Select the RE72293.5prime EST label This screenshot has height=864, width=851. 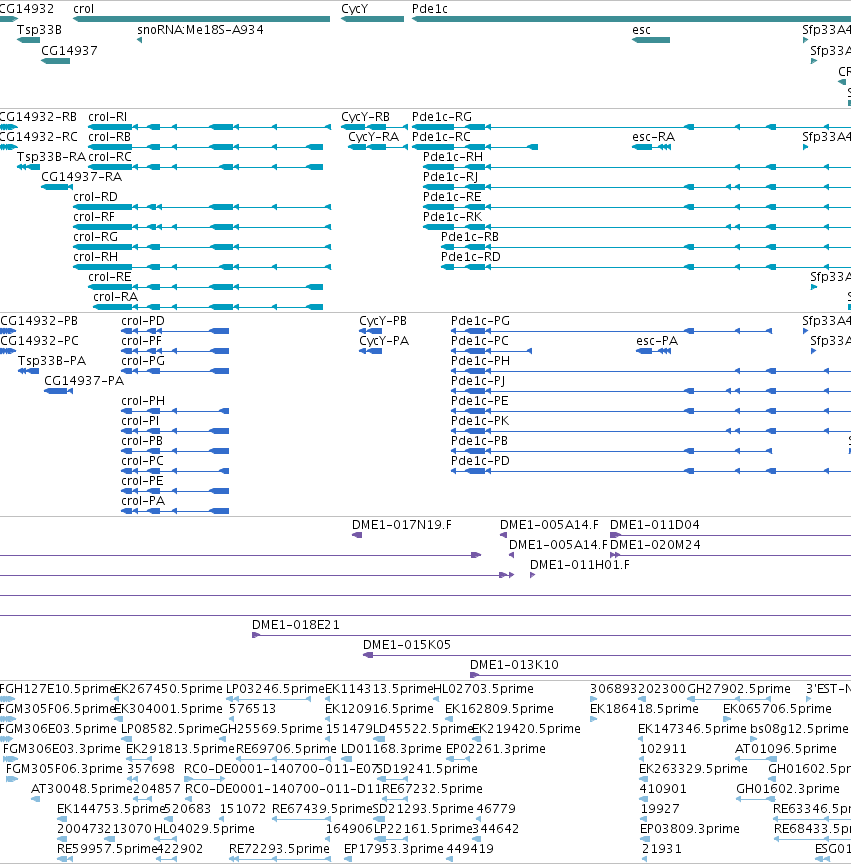coord(279,849)
